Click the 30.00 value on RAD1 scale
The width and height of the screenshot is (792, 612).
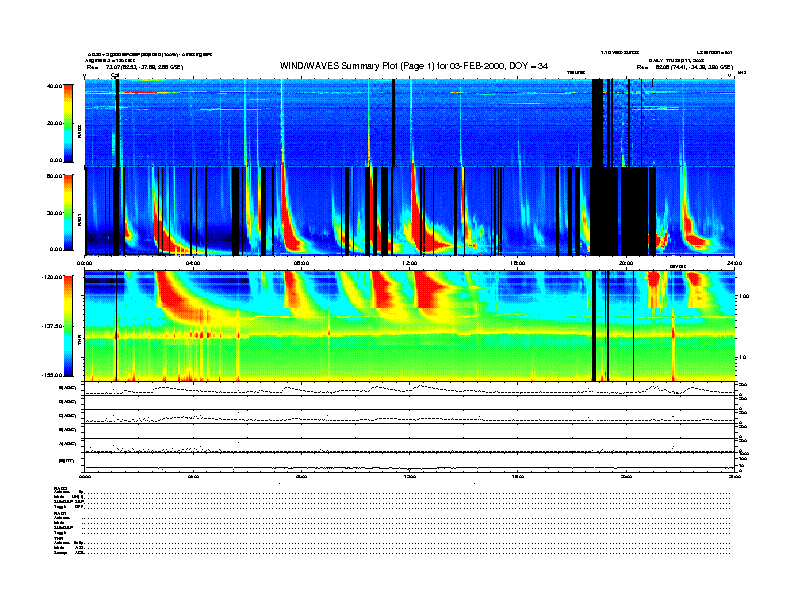pyautogui.click(x=54, y=213)
